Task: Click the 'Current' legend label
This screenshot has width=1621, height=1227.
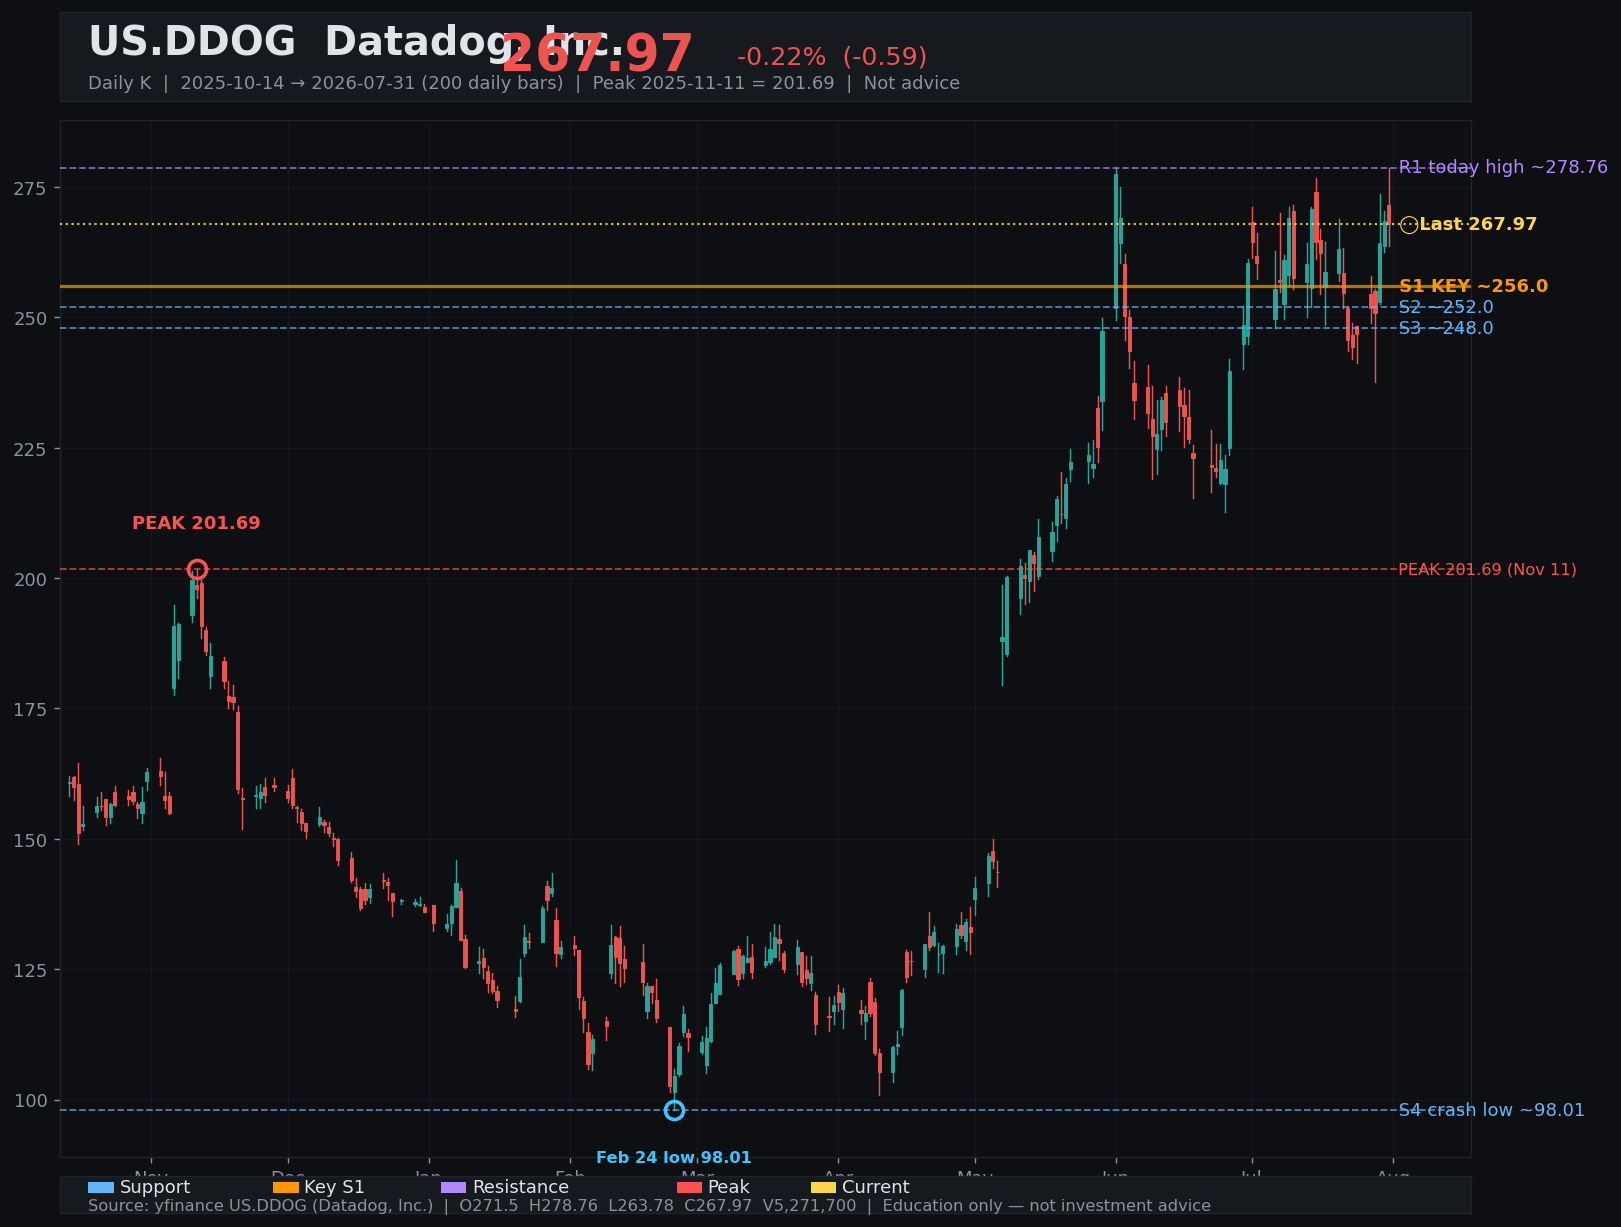Action: coord(876,1188)
